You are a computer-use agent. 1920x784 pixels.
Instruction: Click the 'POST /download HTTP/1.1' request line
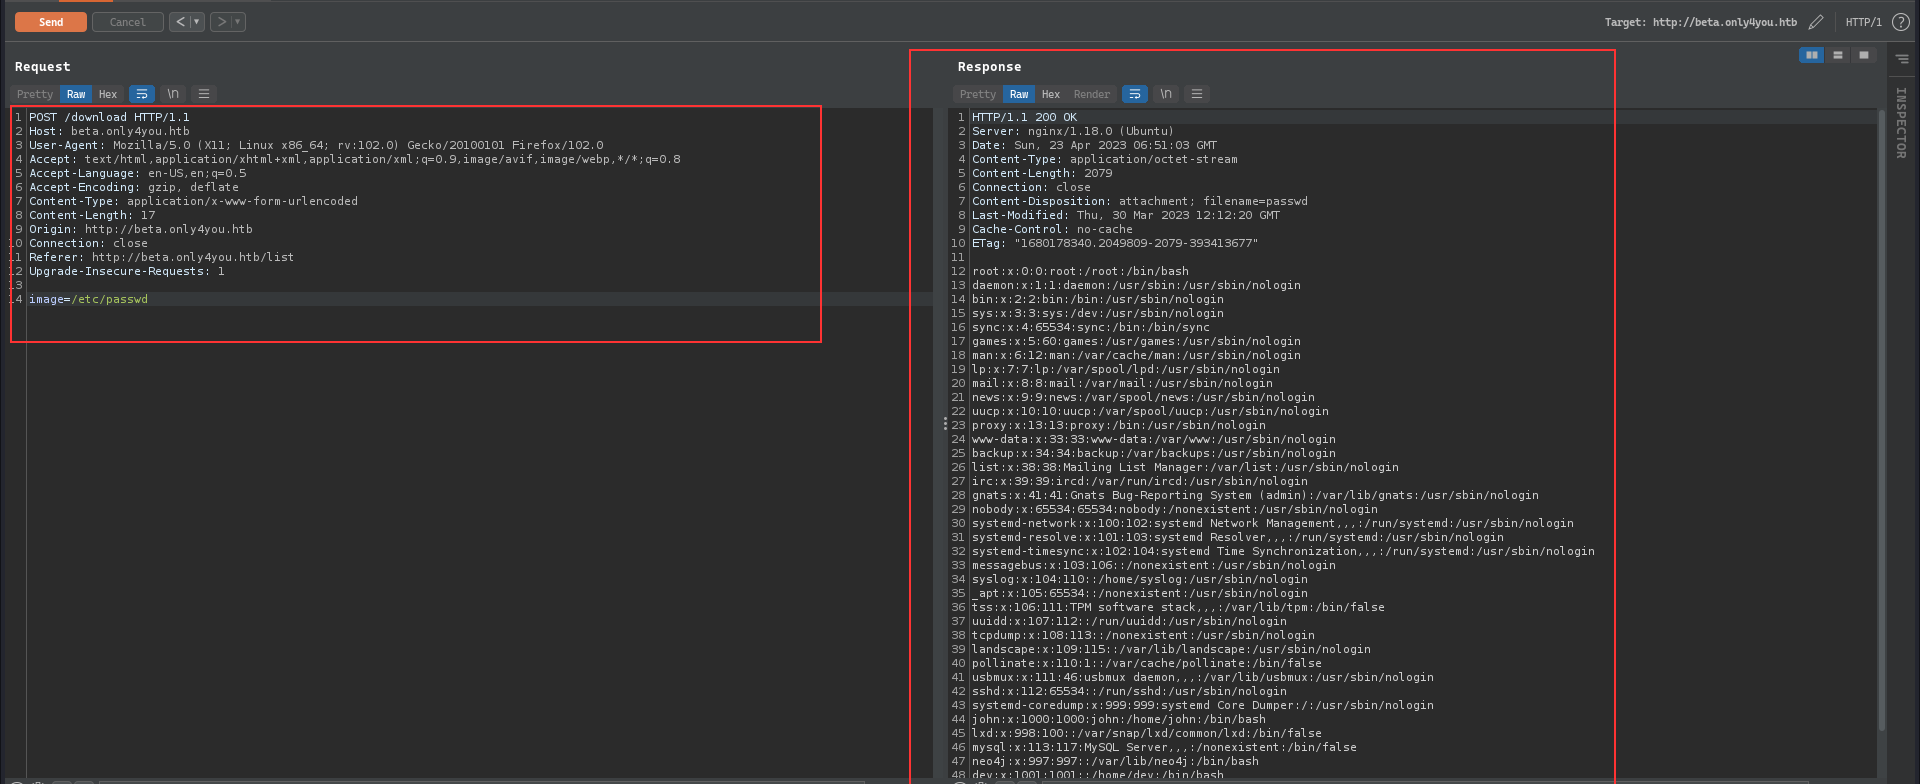coord(109,117)
